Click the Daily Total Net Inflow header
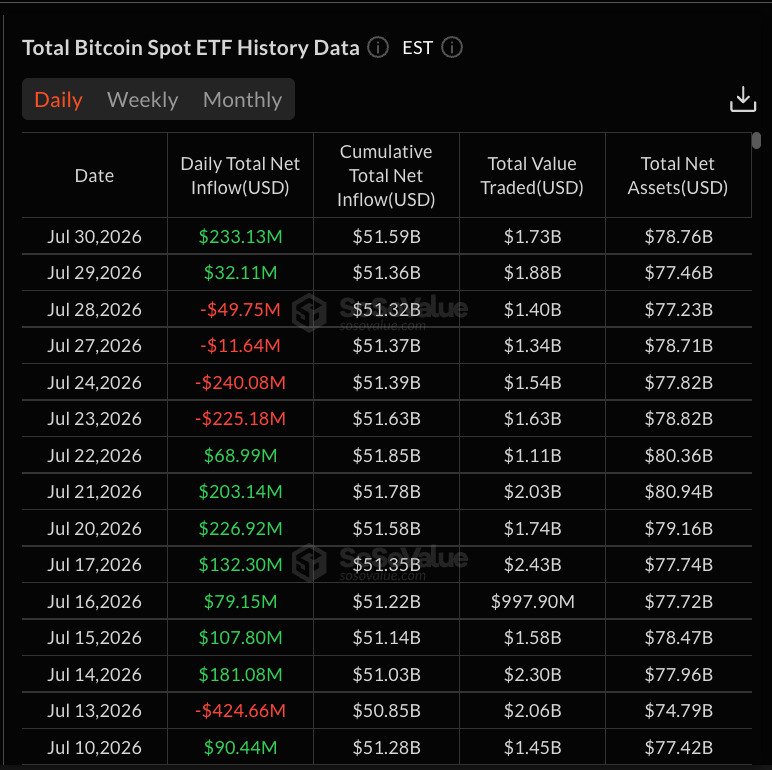The height and width of the screenshot is (770, 772). coord(240,176)
